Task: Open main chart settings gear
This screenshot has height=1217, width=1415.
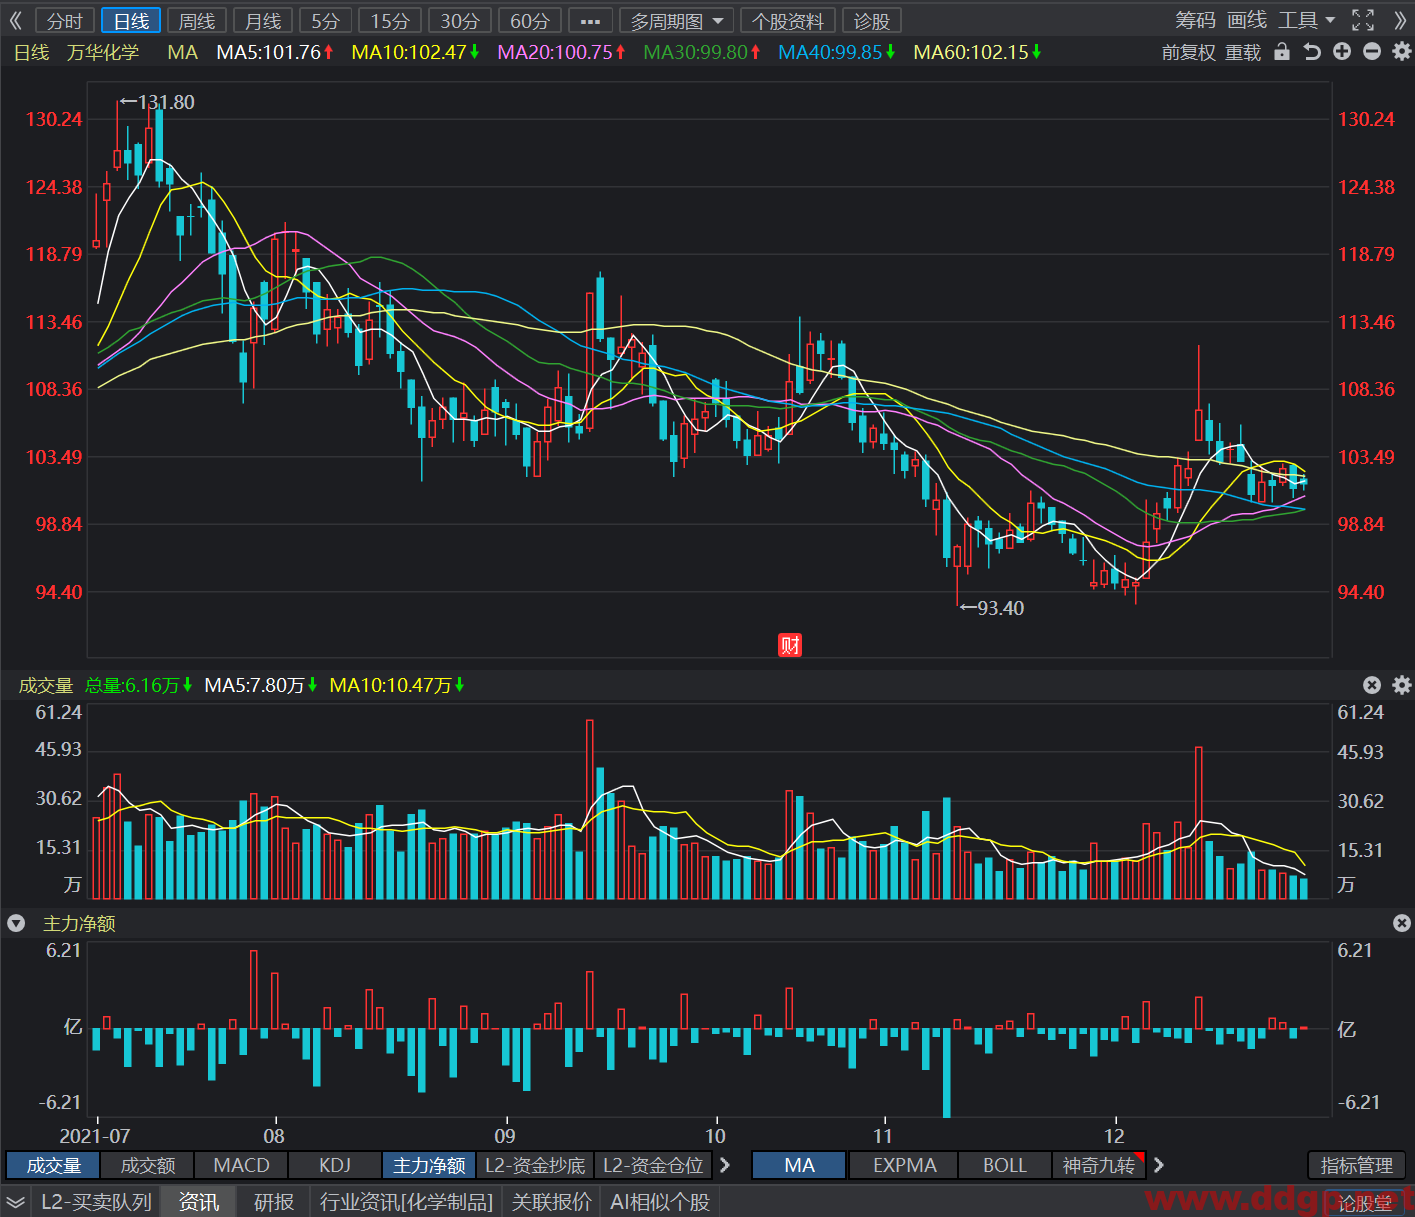Action: (1402, 52)
